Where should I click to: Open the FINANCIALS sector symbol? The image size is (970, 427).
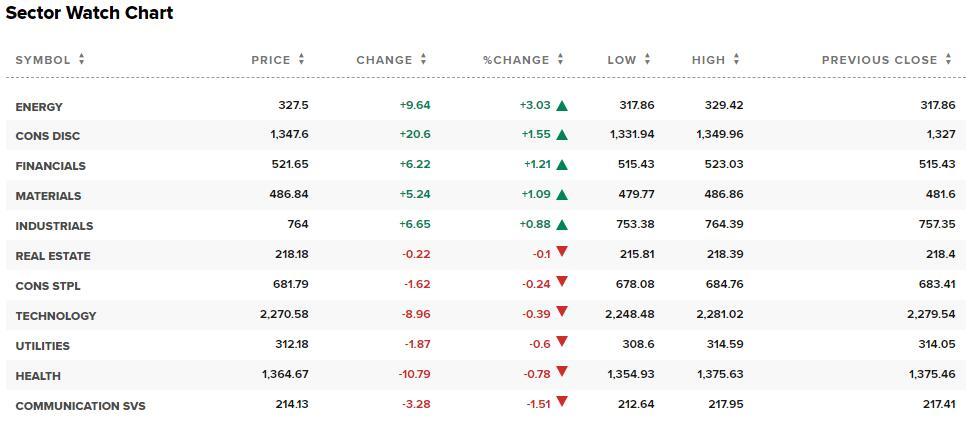51,166
